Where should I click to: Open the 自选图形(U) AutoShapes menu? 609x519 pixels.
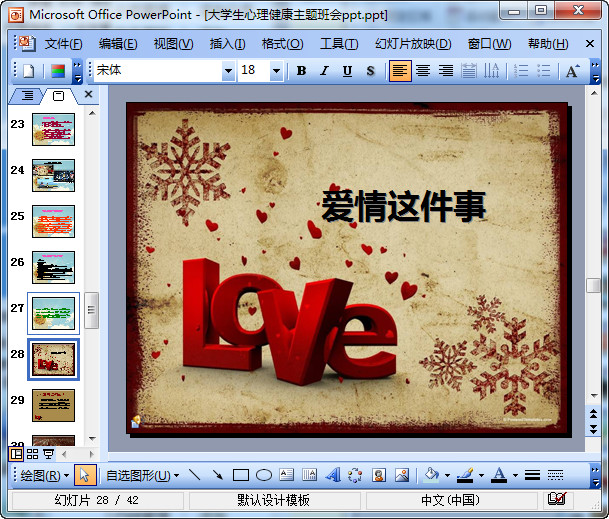point(142,475)
